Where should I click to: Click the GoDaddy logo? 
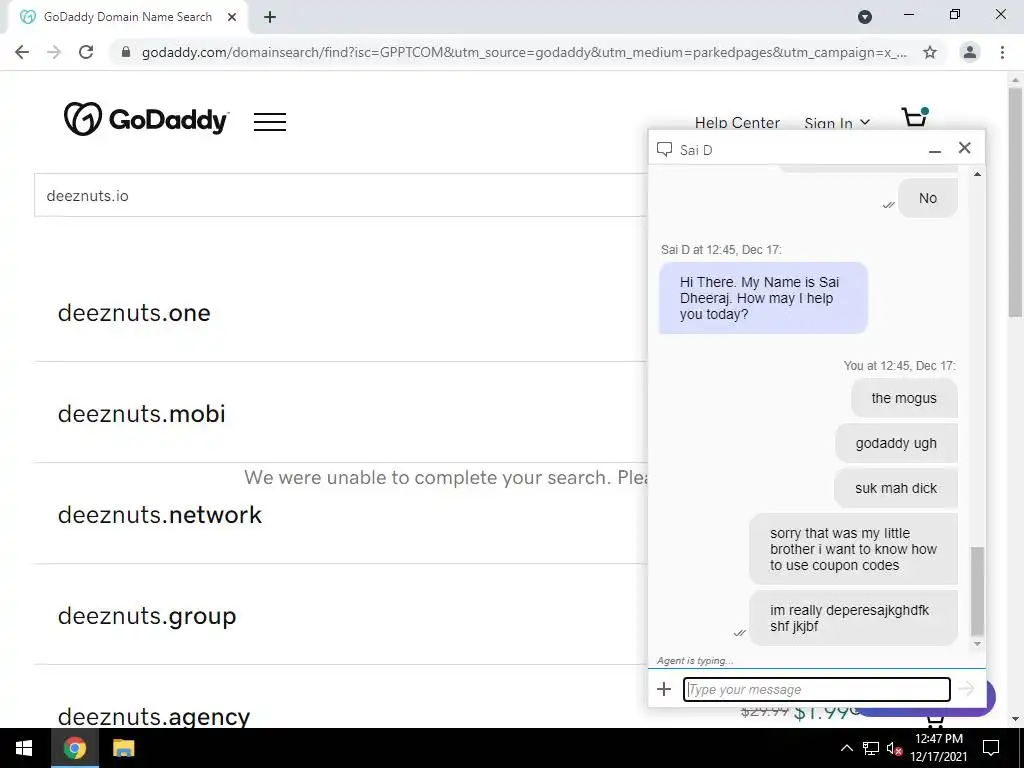point(146,120)
